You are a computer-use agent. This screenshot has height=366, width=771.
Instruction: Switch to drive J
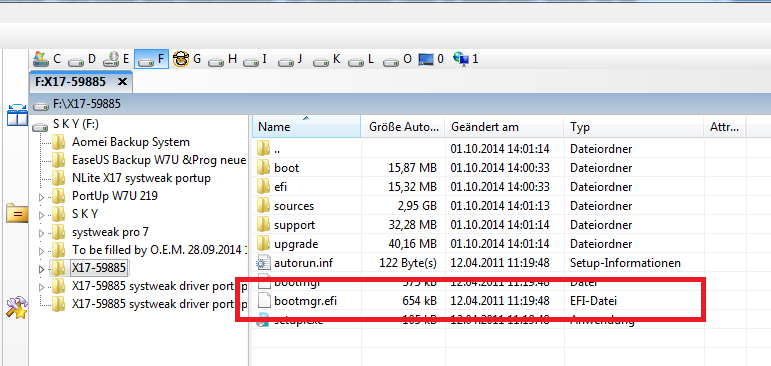tap(290, 60)
